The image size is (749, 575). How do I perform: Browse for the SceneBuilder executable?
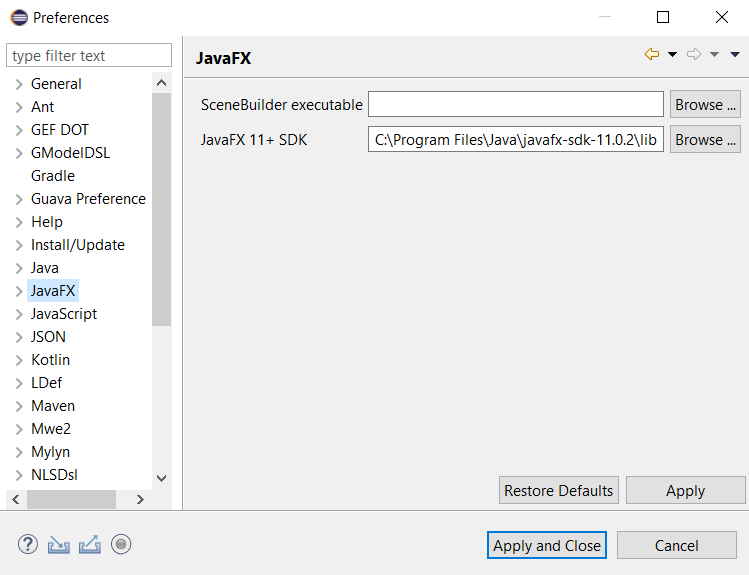(x=705, y=104)
